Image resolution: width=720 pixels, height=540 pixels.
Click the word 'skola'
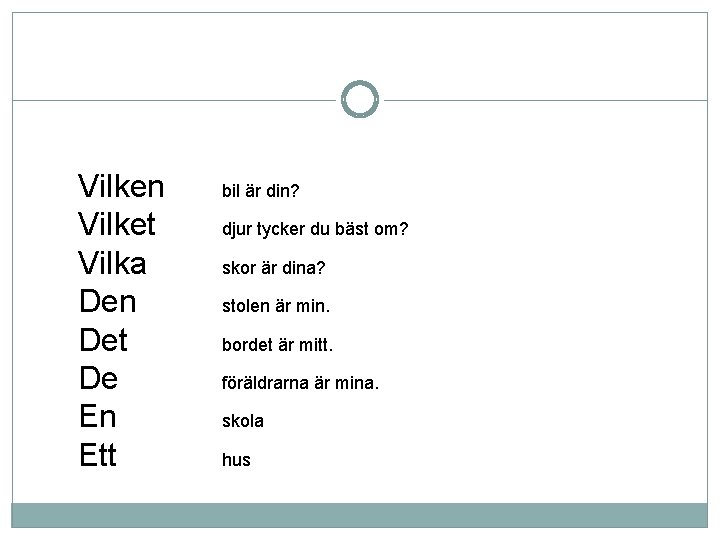point(242,421)
